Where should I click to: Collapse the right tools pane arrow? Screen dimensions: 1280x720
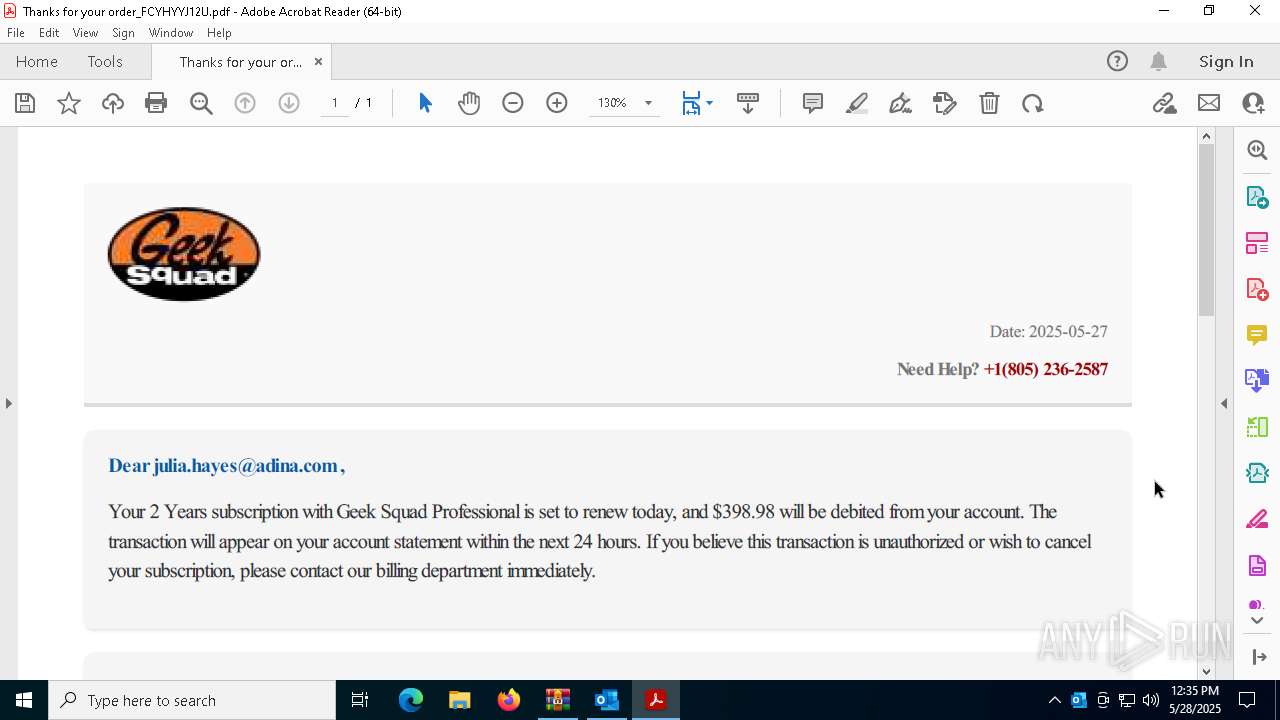[x=1224, y=403]
